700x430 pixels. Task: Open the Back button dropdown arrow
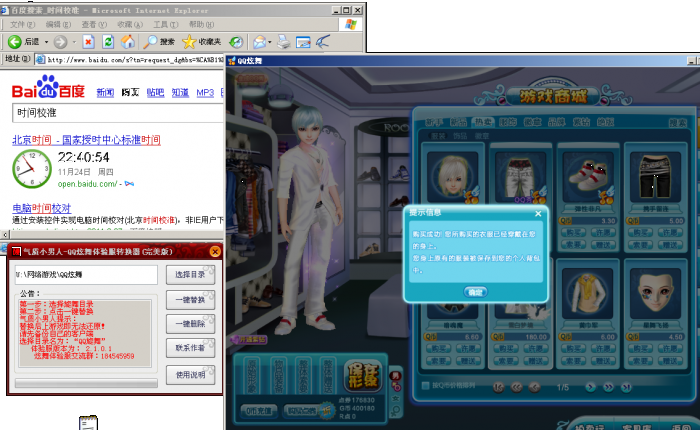(x=46, y=42)
